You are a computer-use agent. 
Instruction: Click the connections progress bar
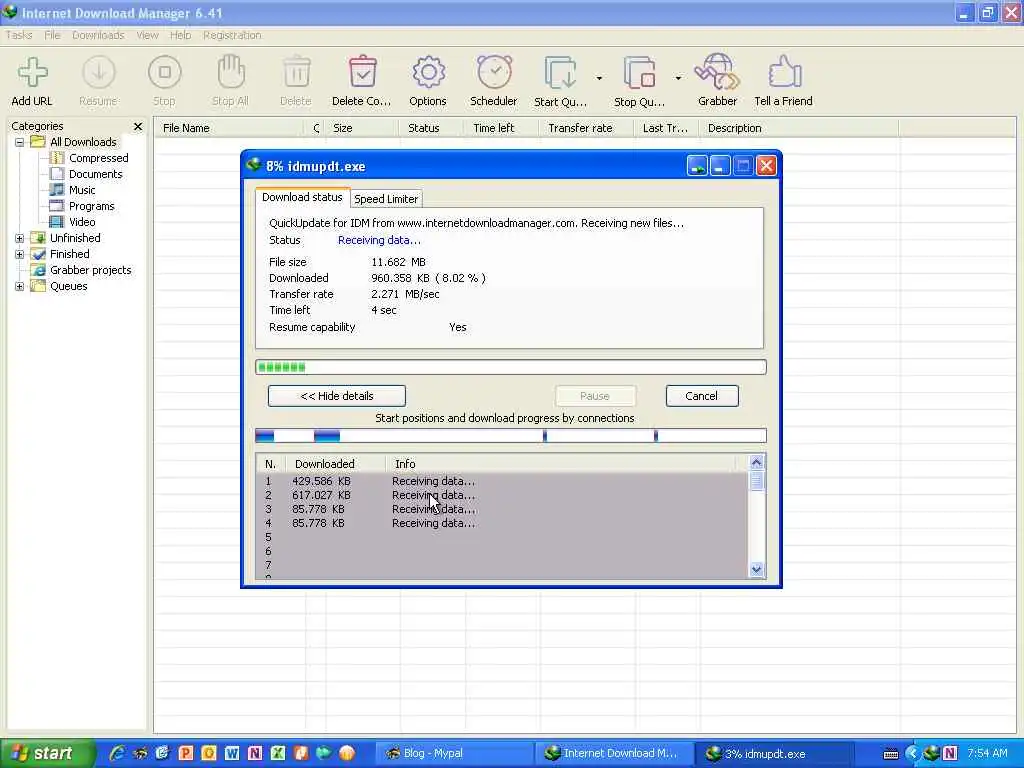pyautogui.click(x=511, y=436)
